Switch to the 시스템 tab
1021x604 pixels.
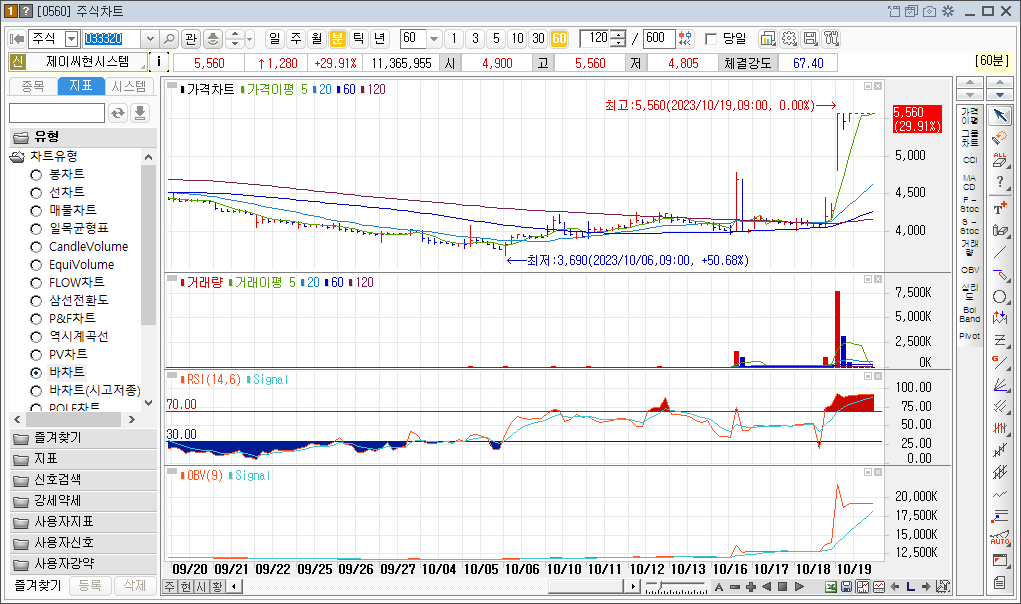tap(129, 86)
